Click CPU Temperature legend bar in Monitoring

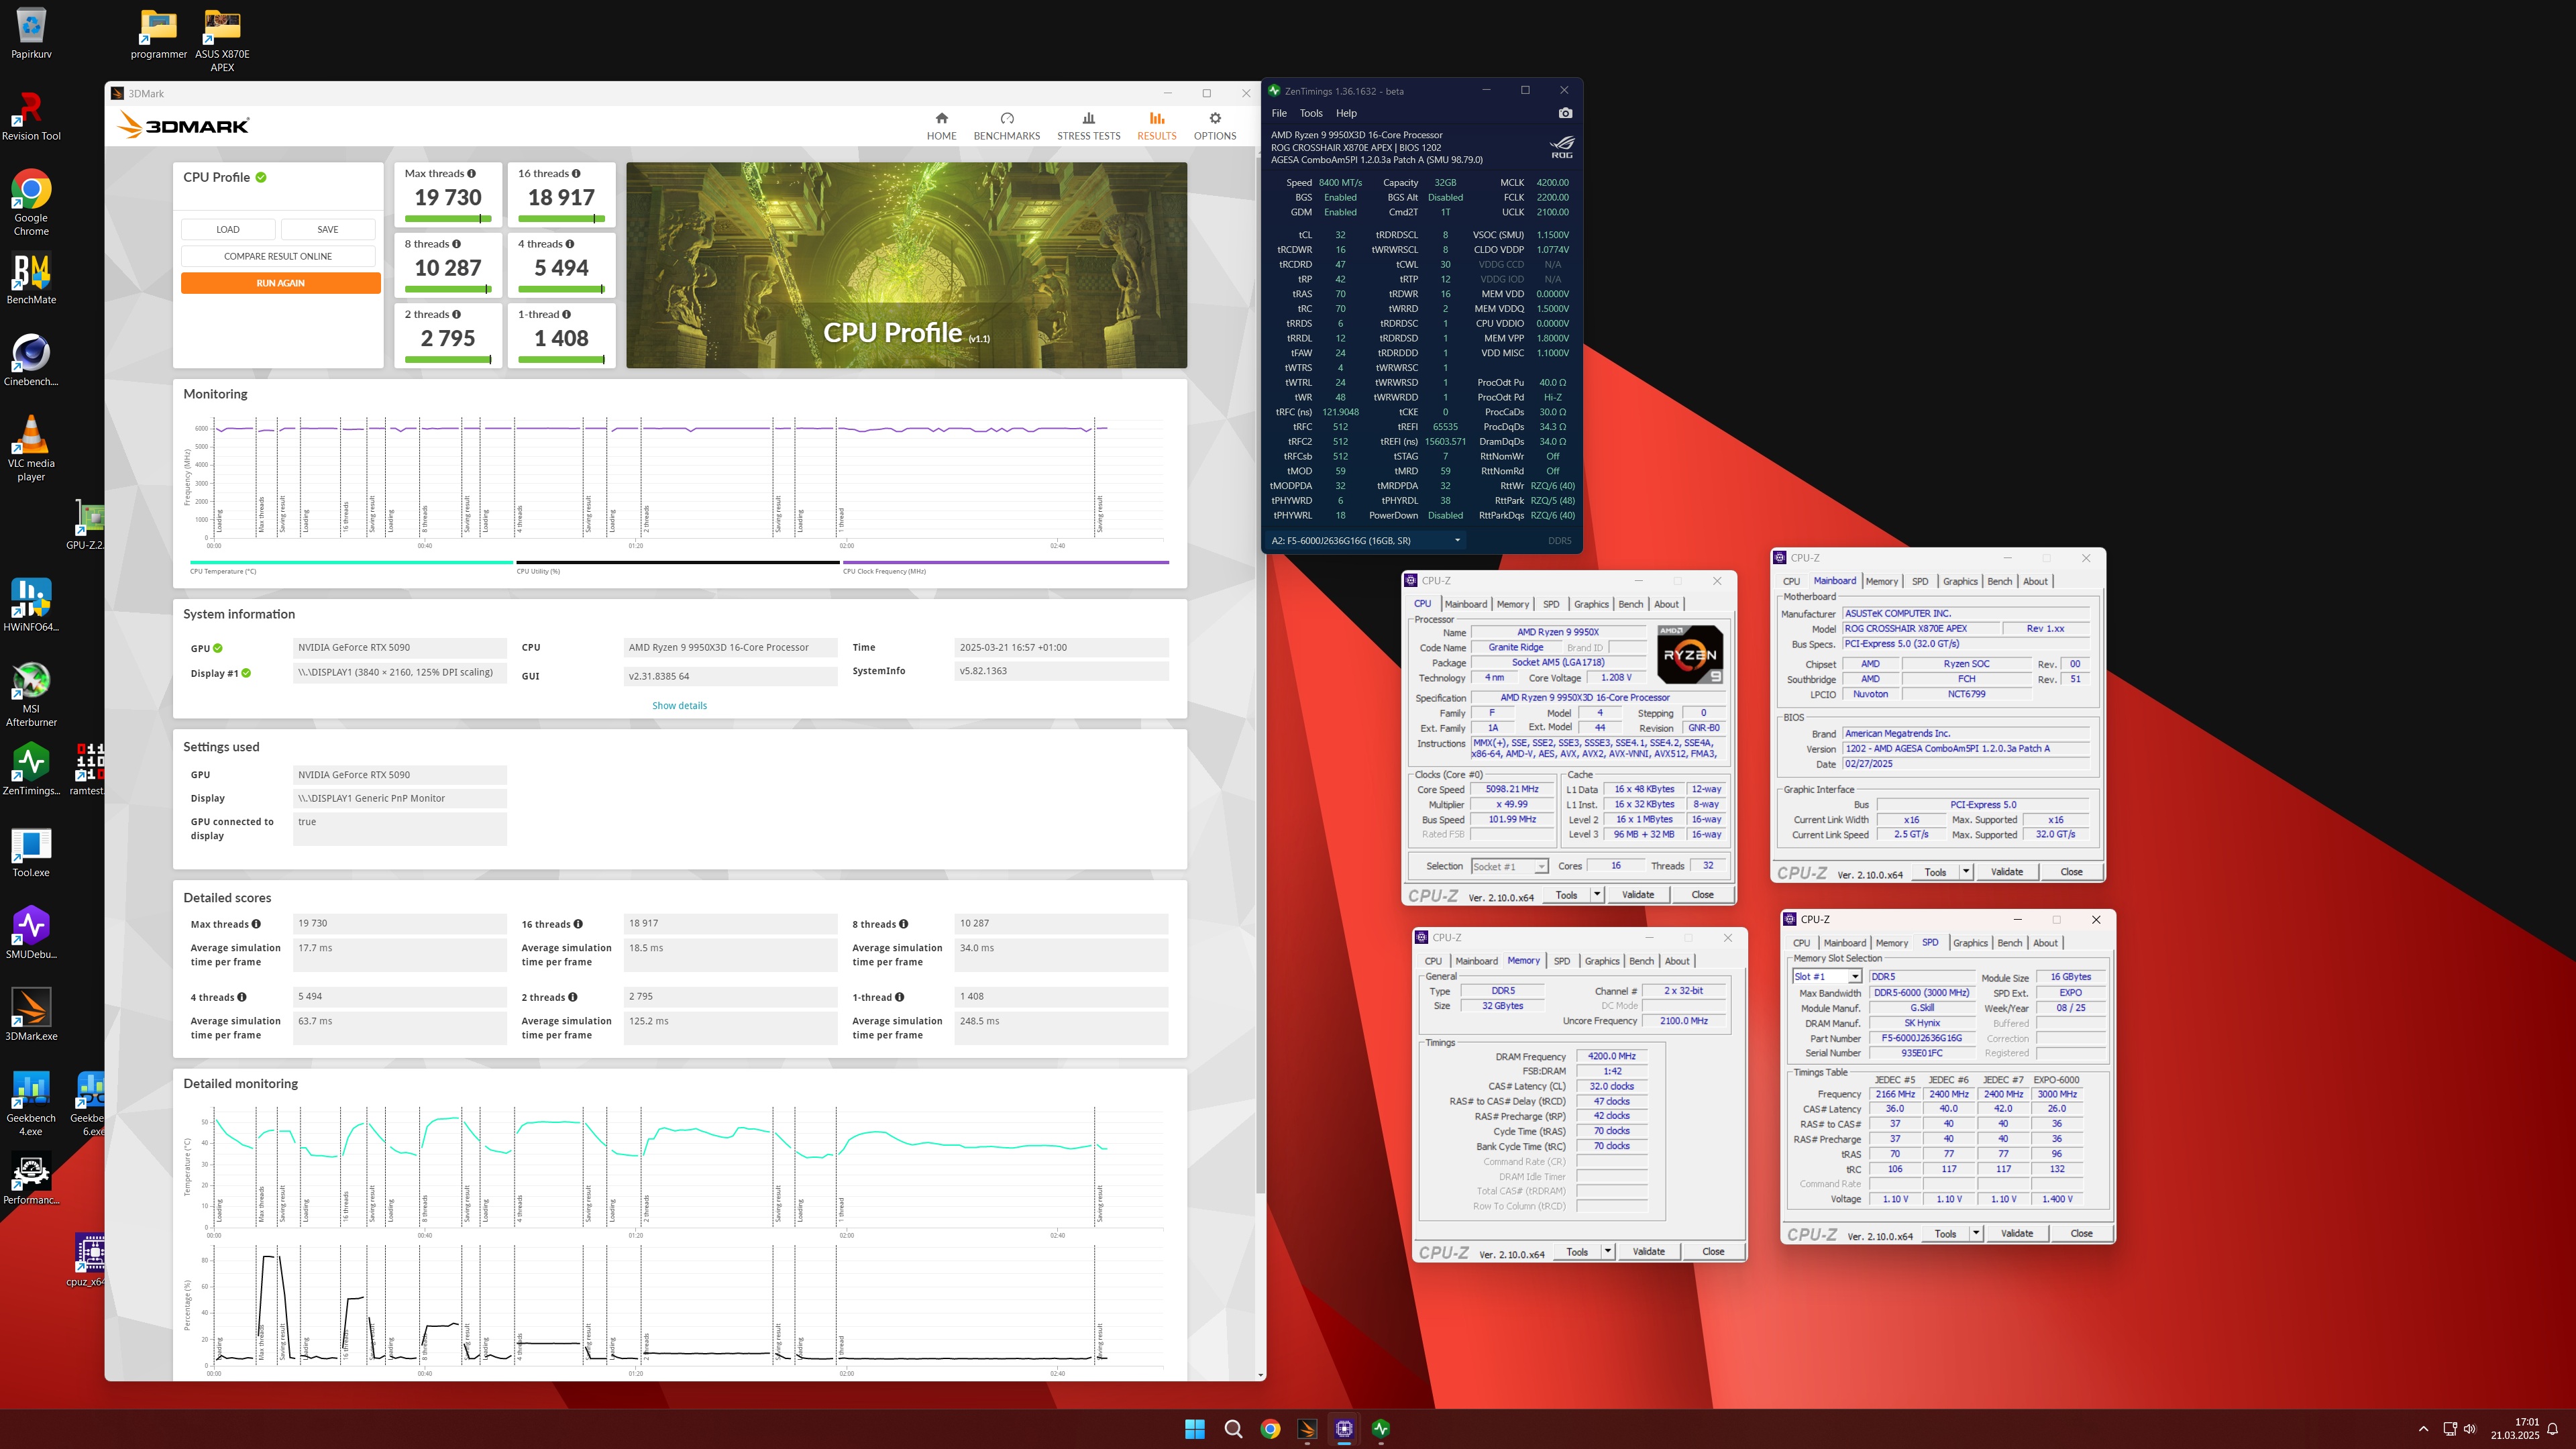pos(351,563)
